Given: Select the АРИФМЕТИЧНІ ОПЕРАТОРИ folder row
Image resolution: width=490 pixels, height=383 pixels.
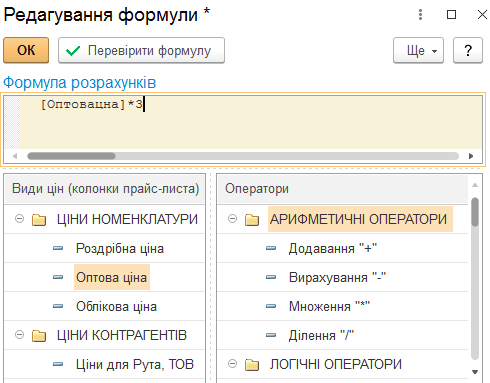Looking at the screenshot, I should (x=343, y=219).
